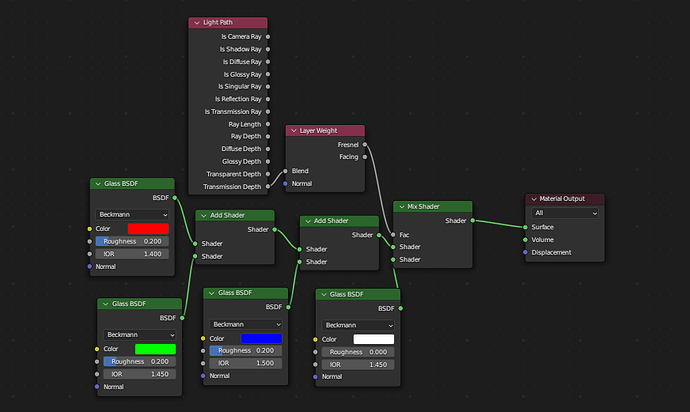This screenshot has width=690, height=412.
Task: Open the green color swatch
Action: (155, 349)
